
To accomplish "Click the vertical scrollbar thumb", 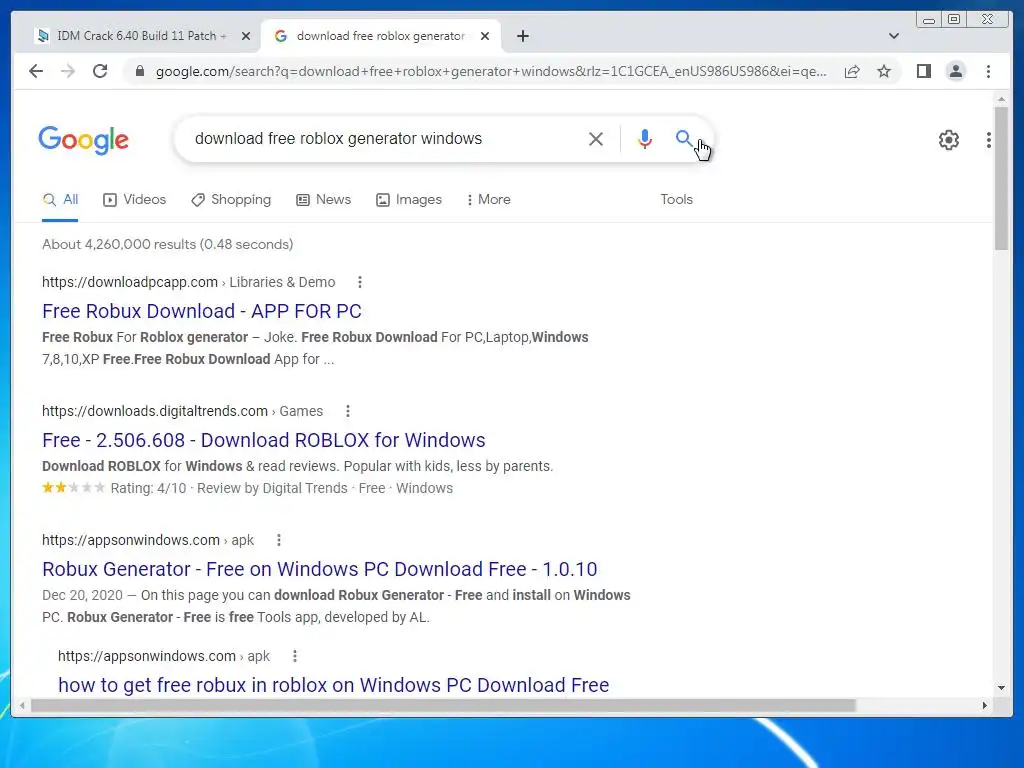I will [1001, 178].
